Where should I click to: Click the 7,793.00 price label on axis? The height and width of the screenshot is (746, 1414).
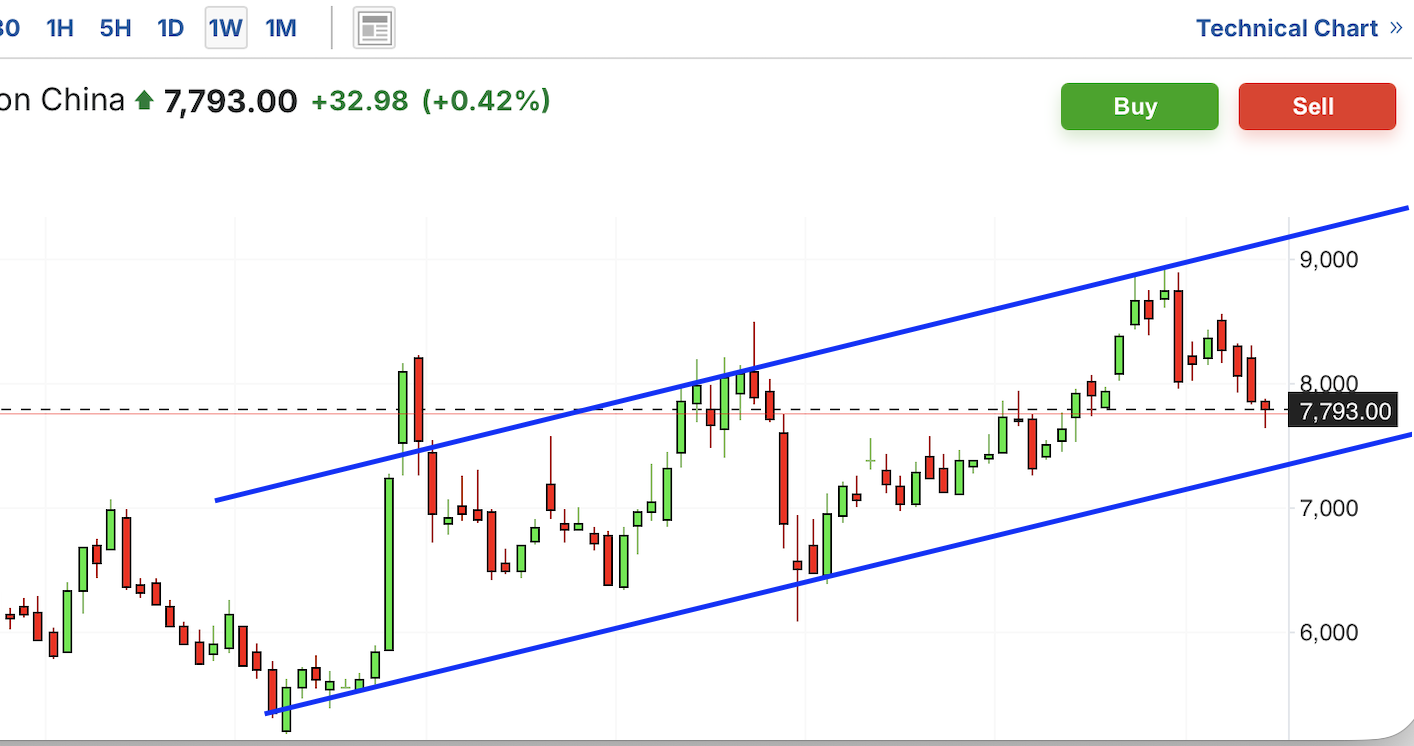pyautogui.click(x=1343, y=410)
